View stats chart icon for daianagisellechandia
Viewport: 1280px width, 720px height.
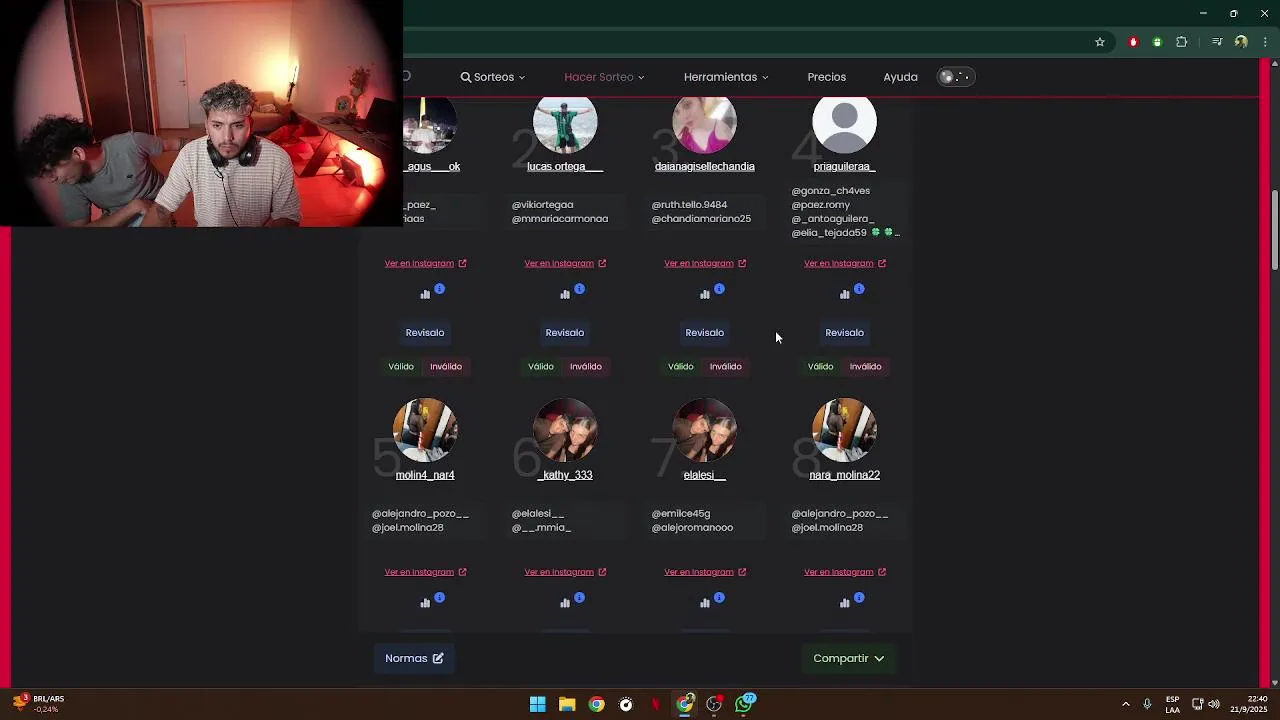click(705, 294)
